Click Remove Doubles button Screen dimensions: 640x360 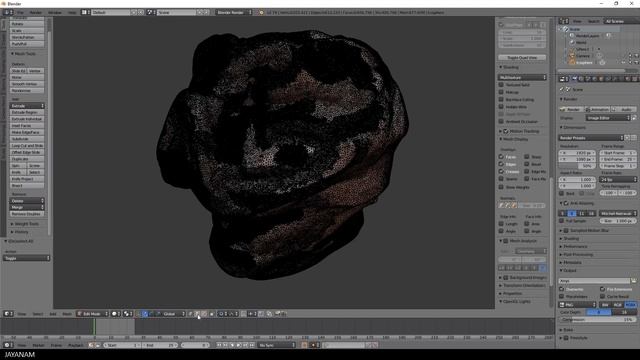pyautogui.click(x=27, y=214)
